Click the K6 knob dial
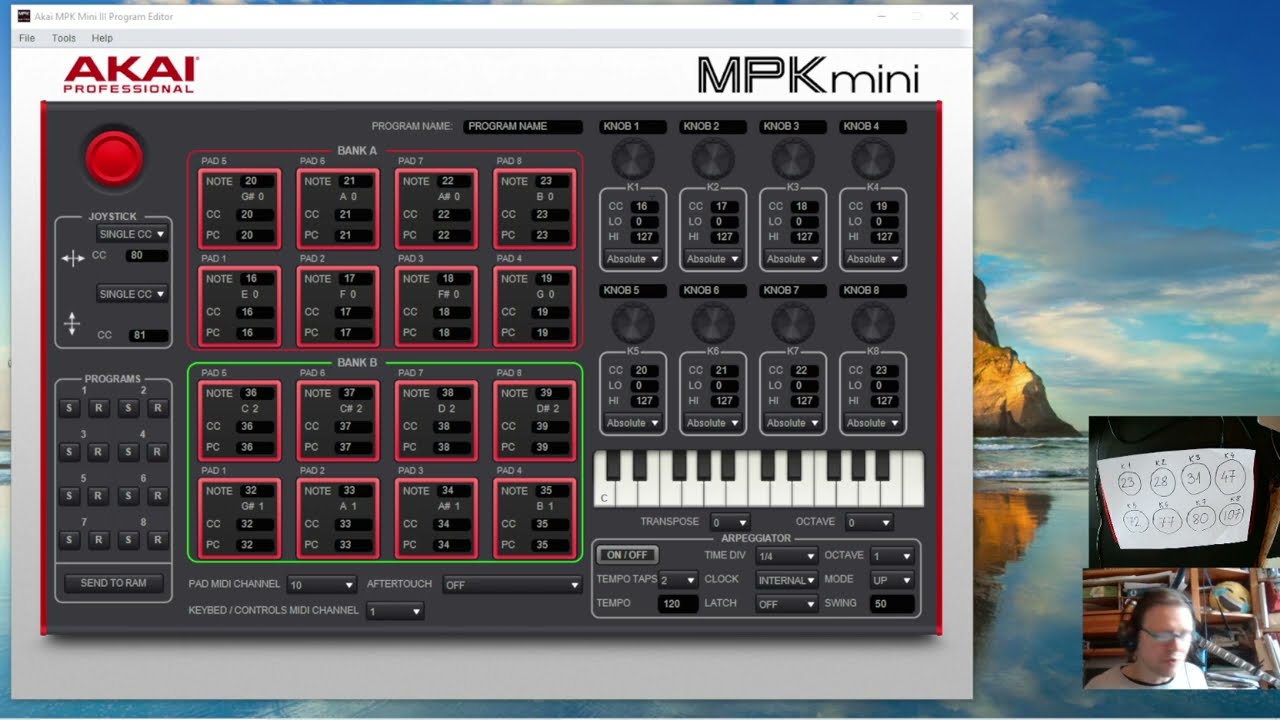This screenshot has width=1280, height=720. [712, 322]
